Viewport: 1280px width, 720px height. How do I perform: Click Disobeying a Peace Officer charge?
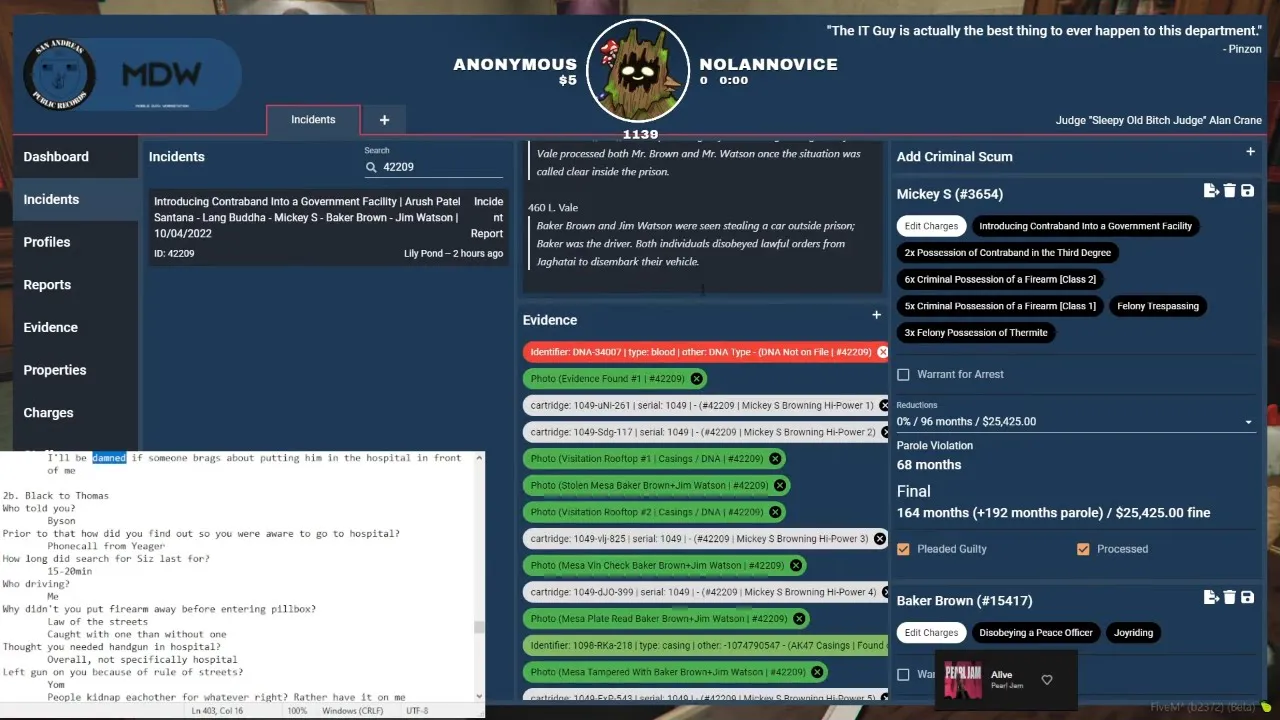coord(1036,632)
